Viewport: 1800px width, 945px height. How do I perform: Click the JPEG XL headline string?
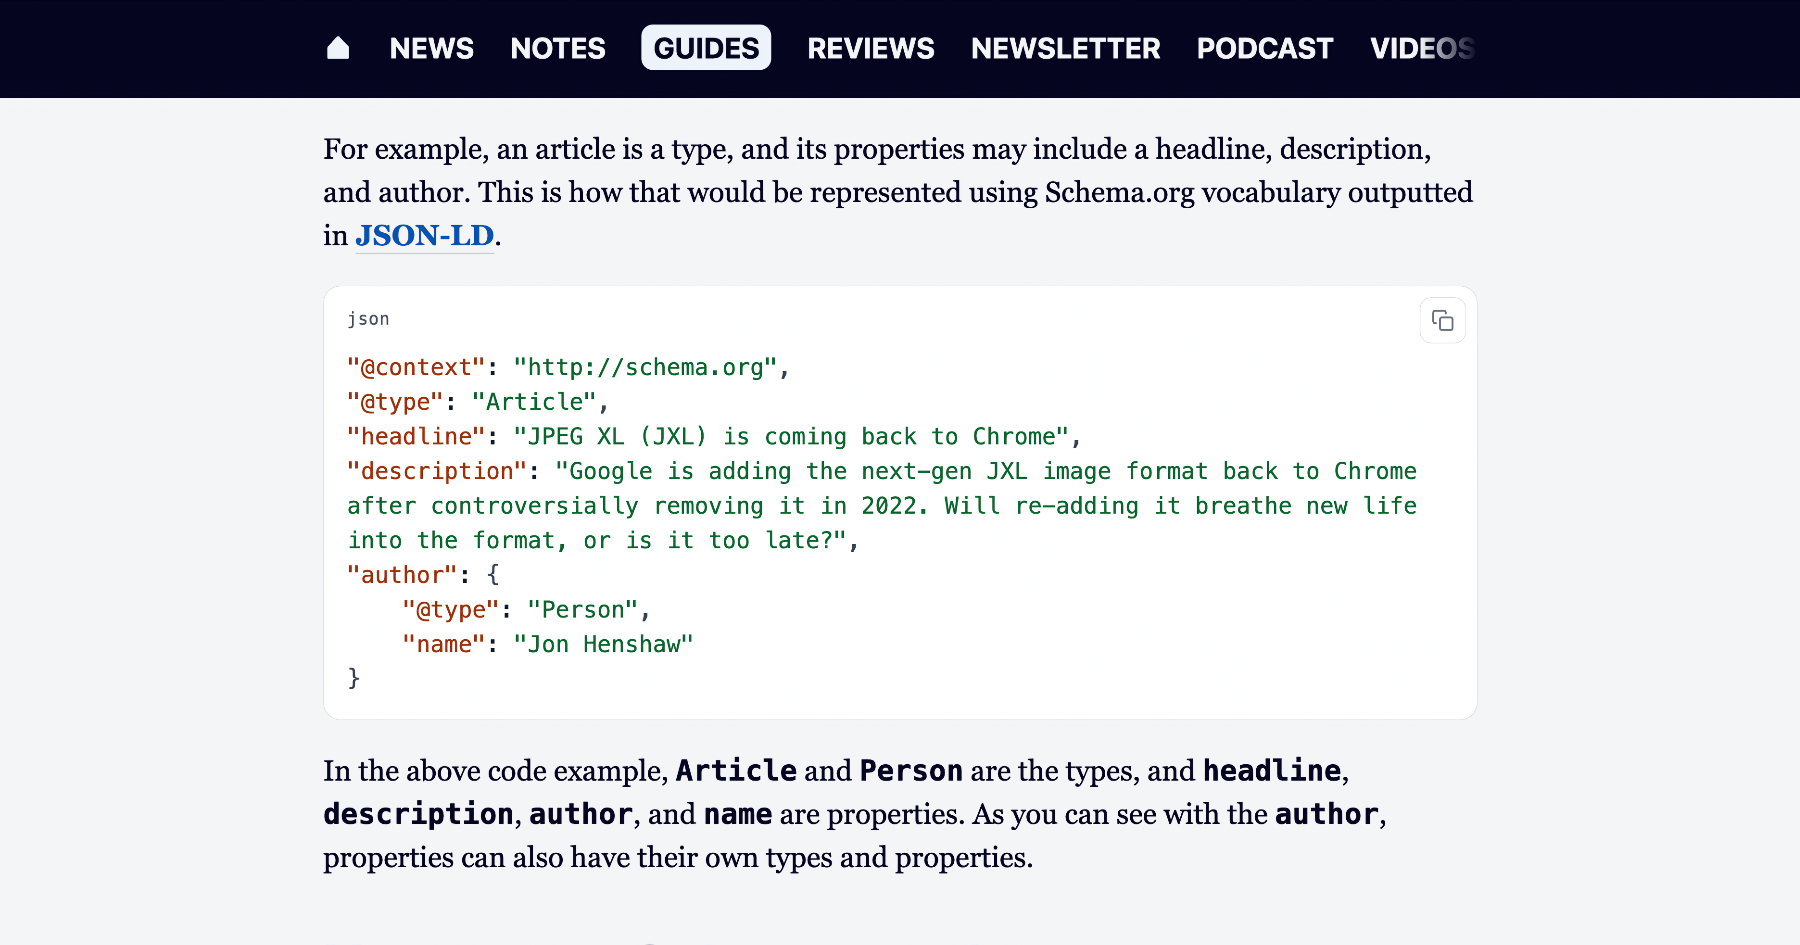(x=791, y=437)
